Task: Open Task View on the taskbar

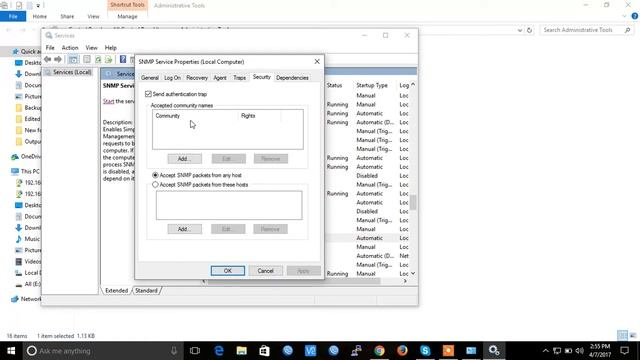Action: coord(195,351)
